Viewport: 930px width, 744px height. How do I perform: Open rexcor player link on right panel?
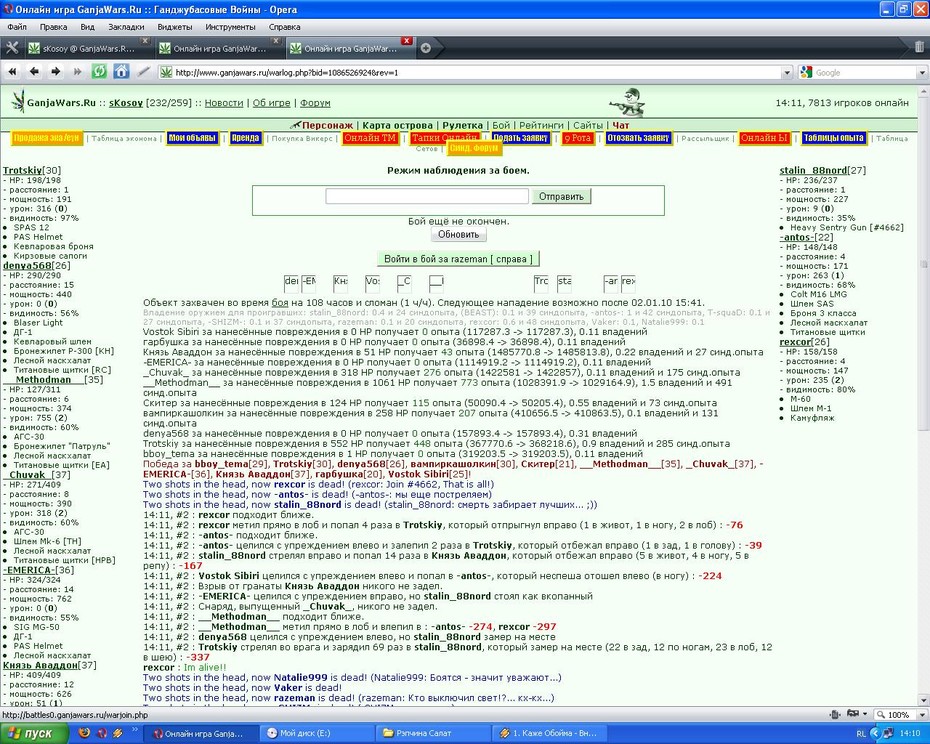(x=795, y=342)
